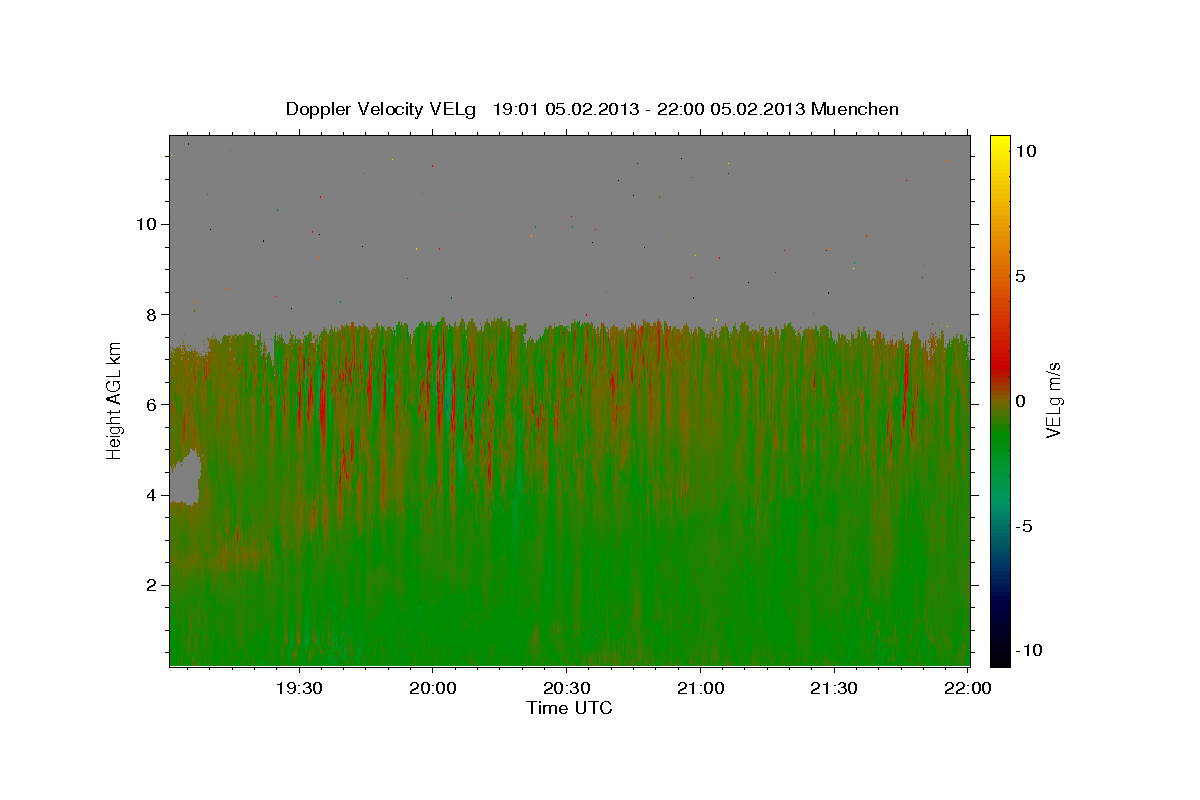Click the dark bottom end of the colorbar
Screen dimensions: 1200x800
pyautogui.click(x=1000, y=650)
